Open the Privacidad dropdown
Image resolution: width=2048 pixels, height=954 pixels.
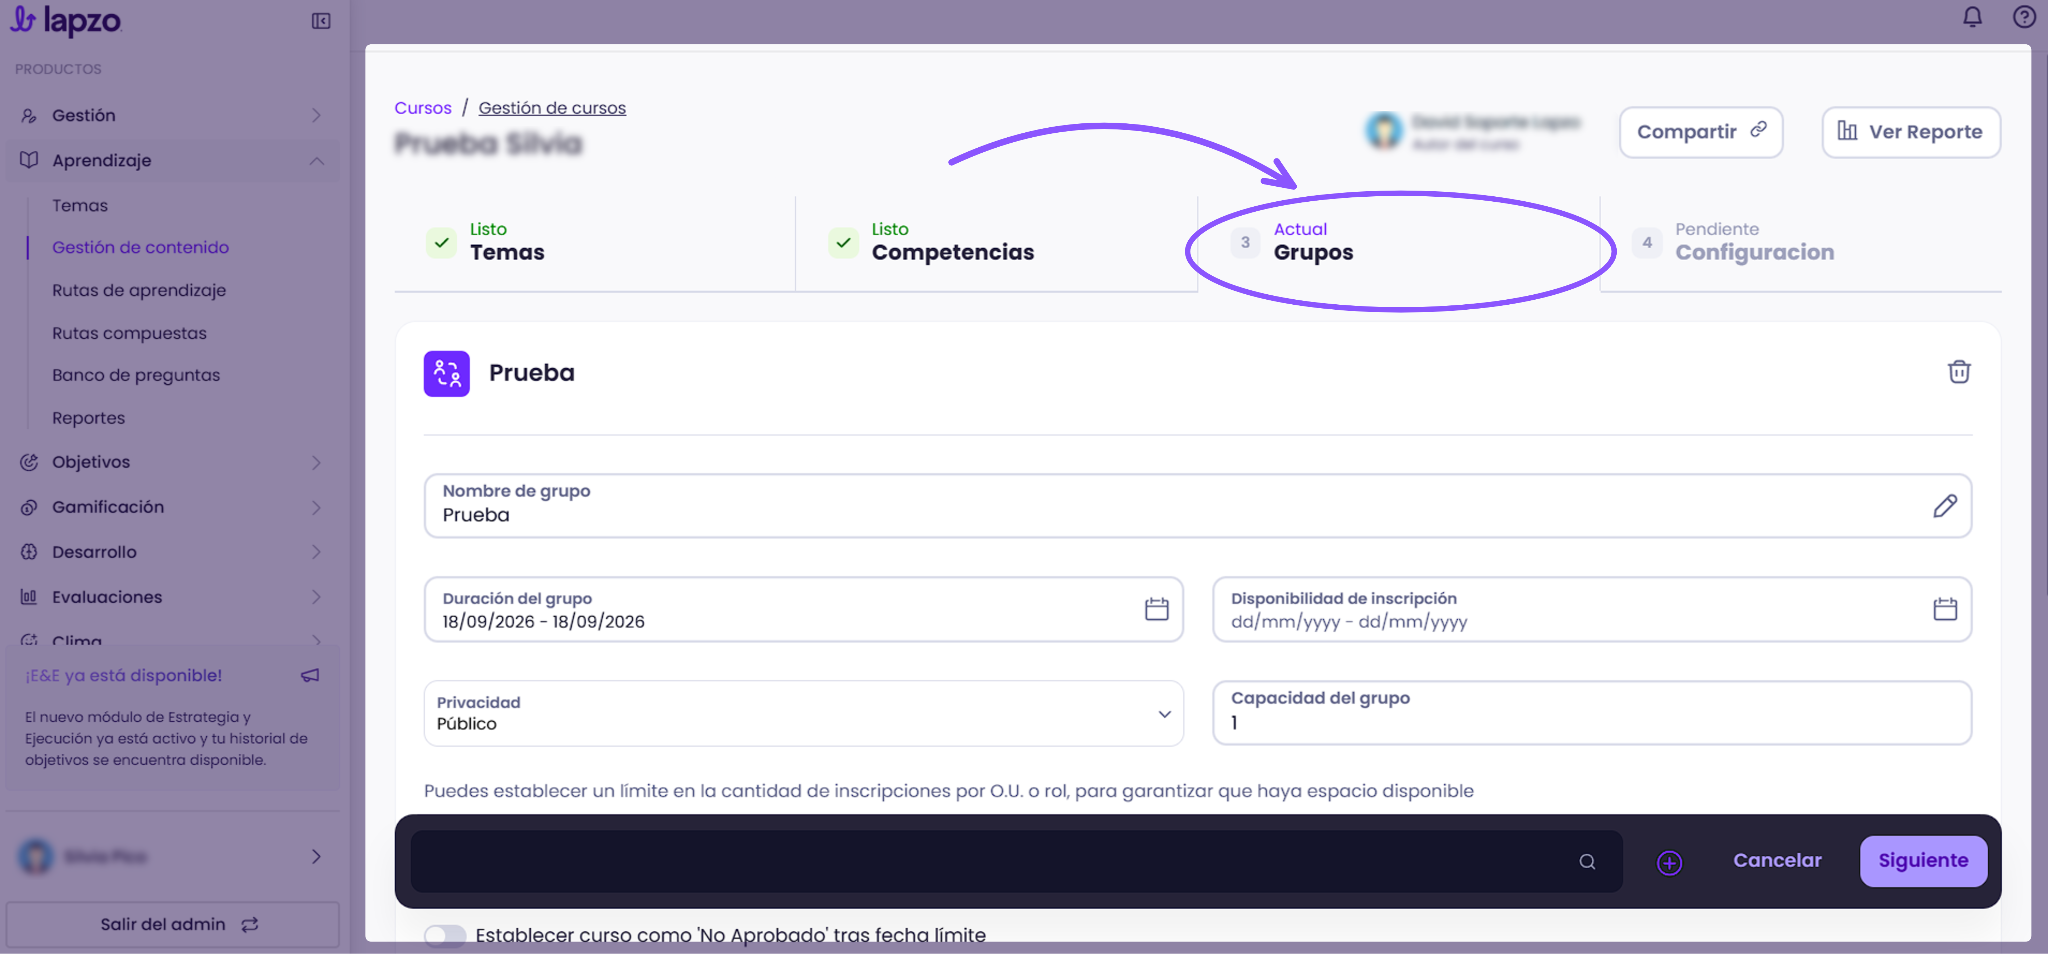coord(804,714)
